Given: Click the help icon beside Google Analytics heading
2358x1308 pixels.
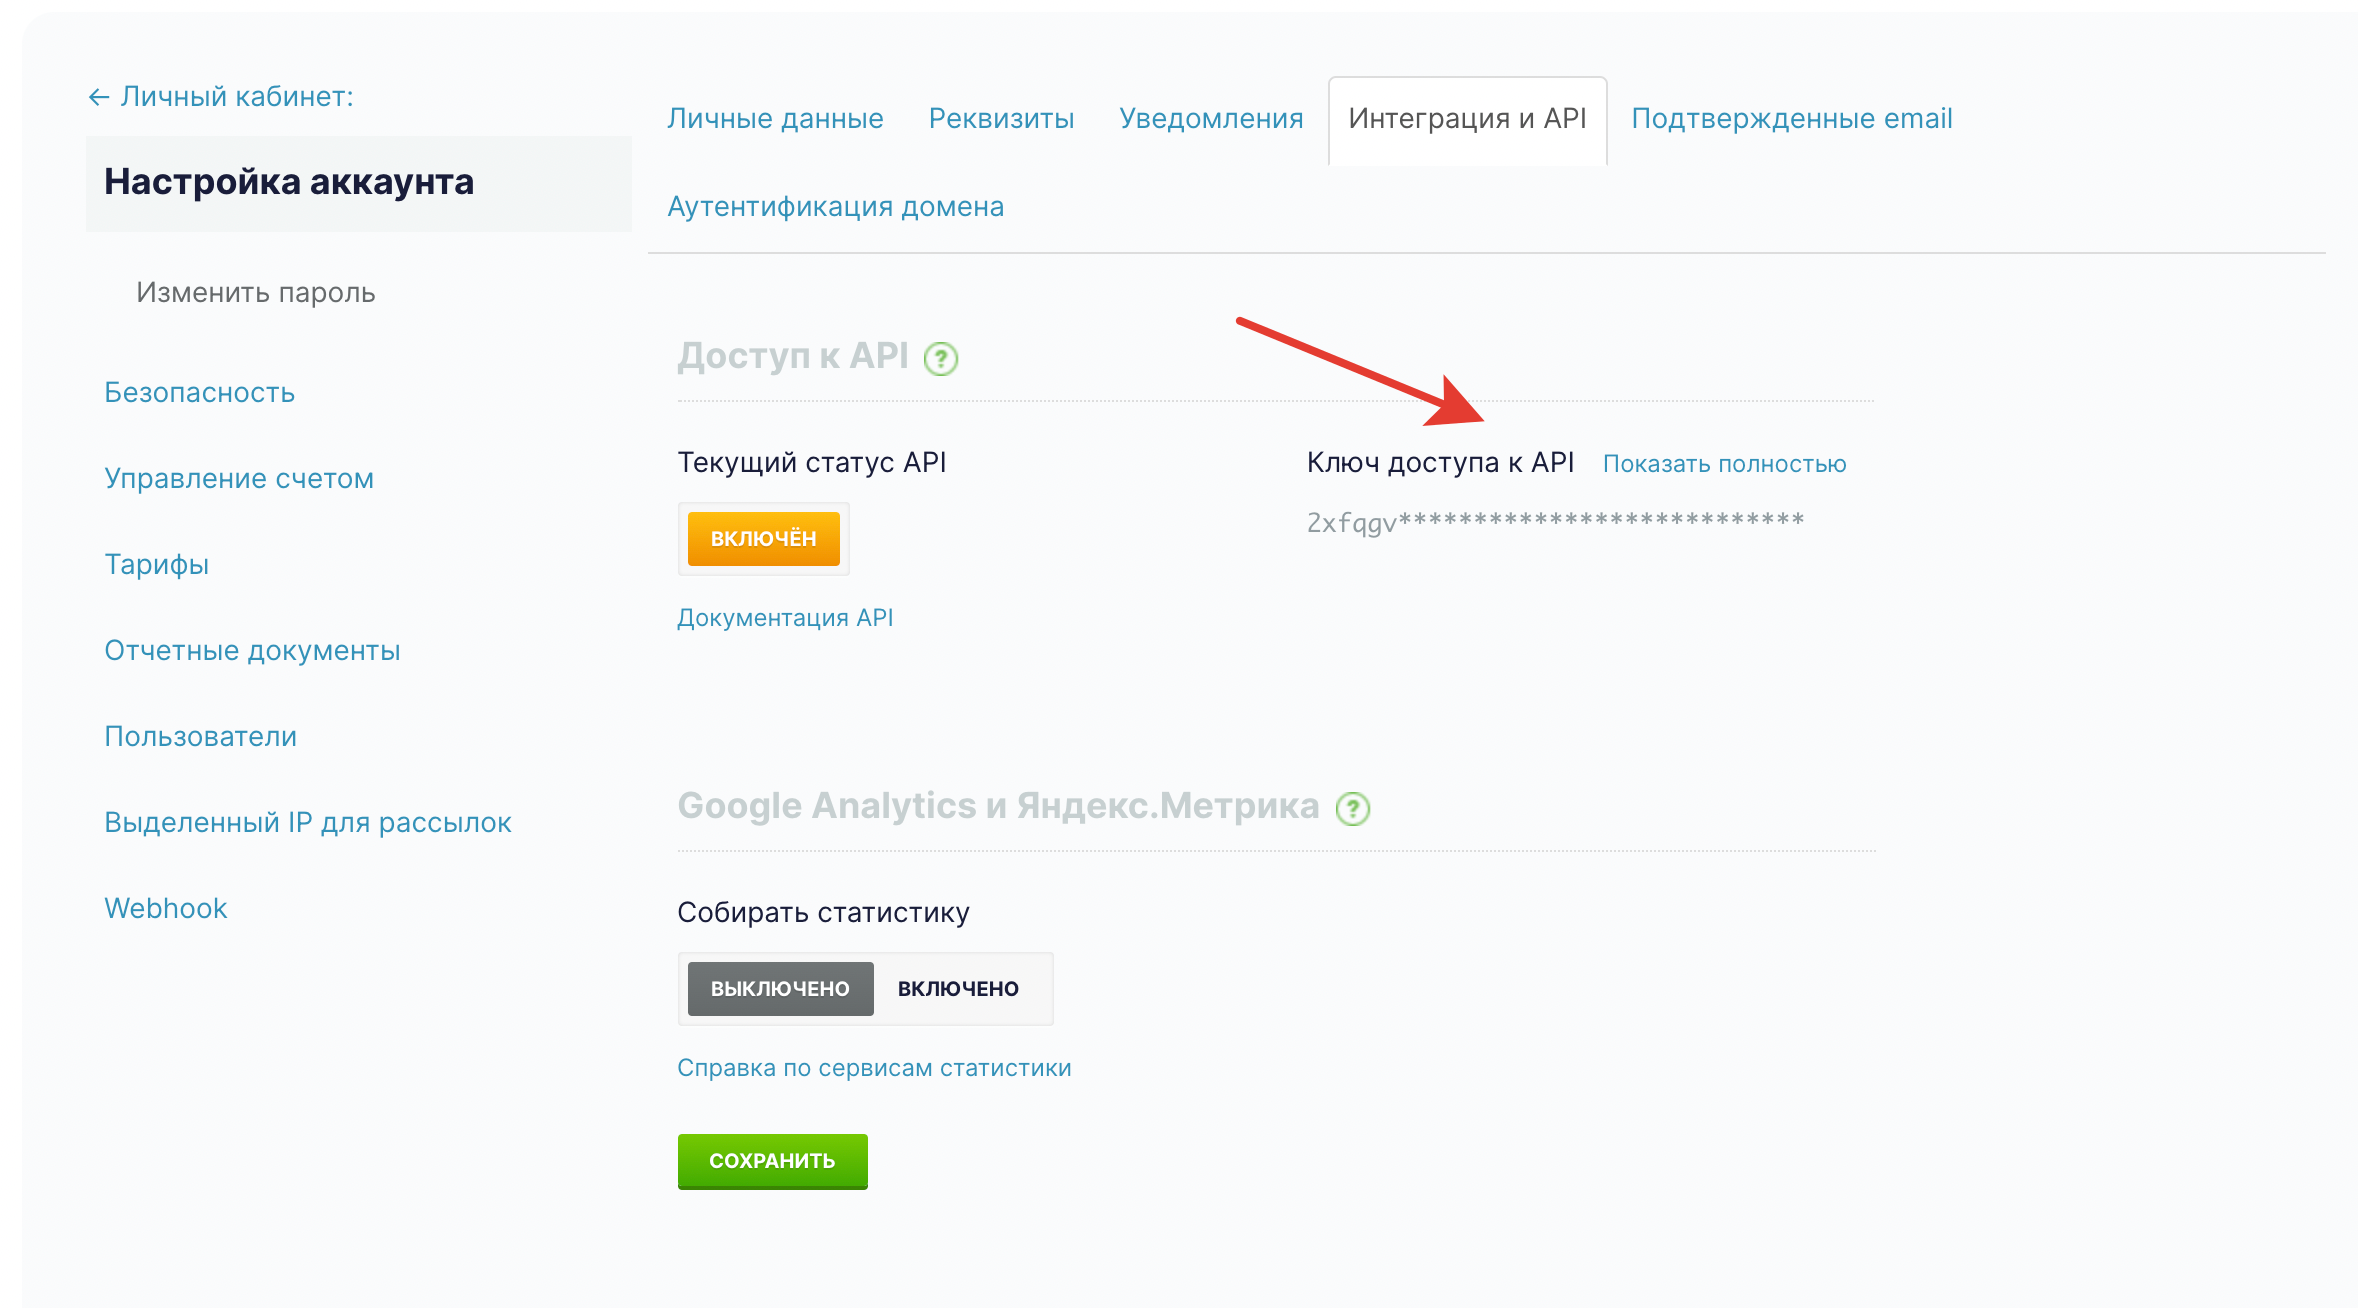Looking at the screenshot, I should pyautogui.click(x=1352, y=808).
